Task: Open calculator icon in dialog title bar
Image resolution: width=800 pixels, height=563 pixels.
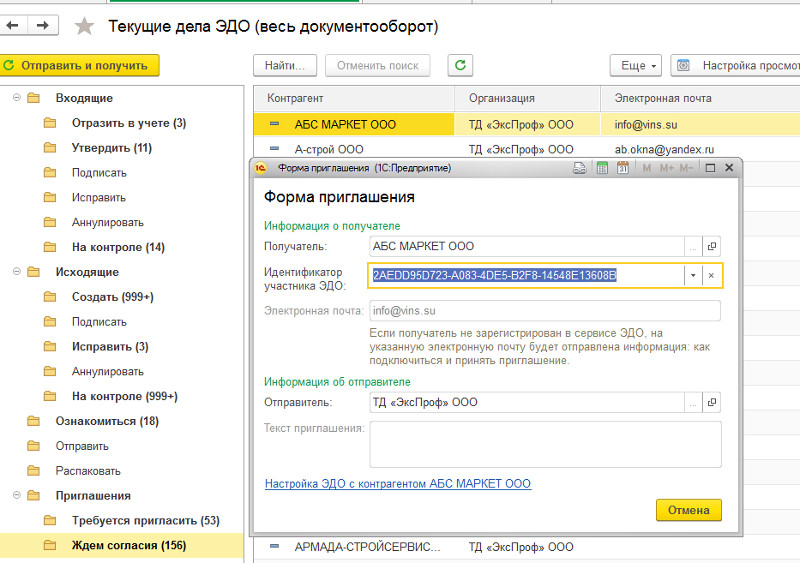Action: [x=602, y=168]
